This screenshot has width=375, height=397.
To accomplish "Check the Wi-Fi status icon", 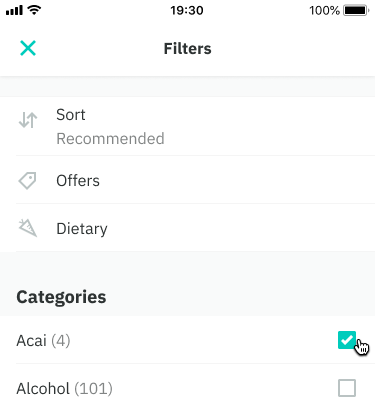I will pos(34,10).
